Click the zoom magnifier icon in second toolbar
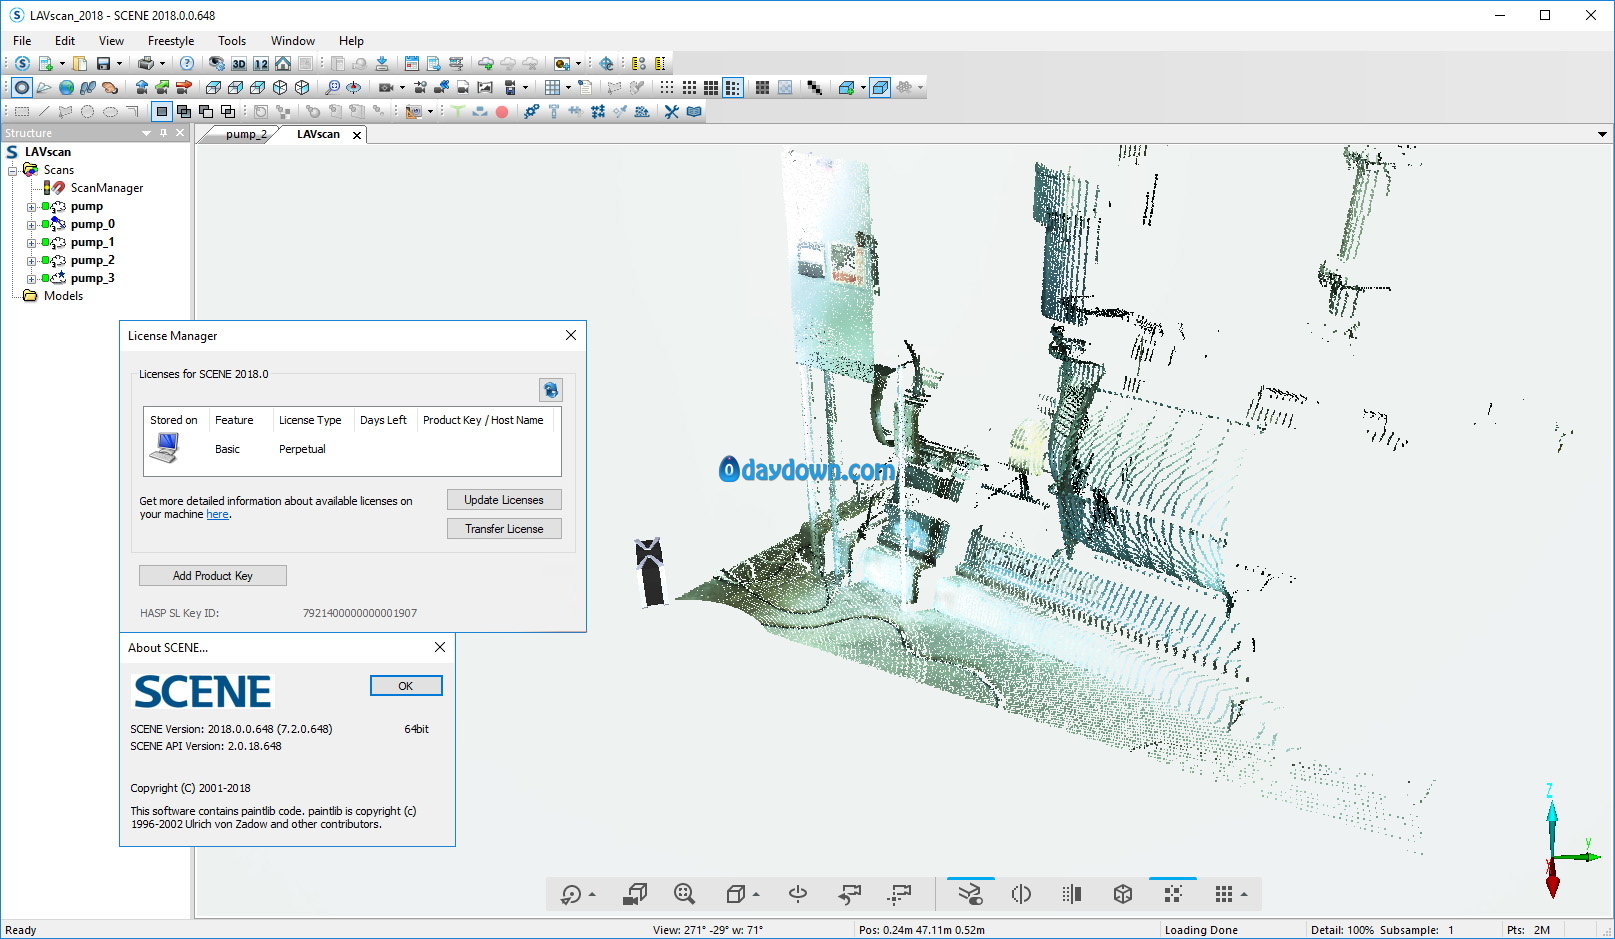Viewport: 1615px width, 939px height. [332, 87]
